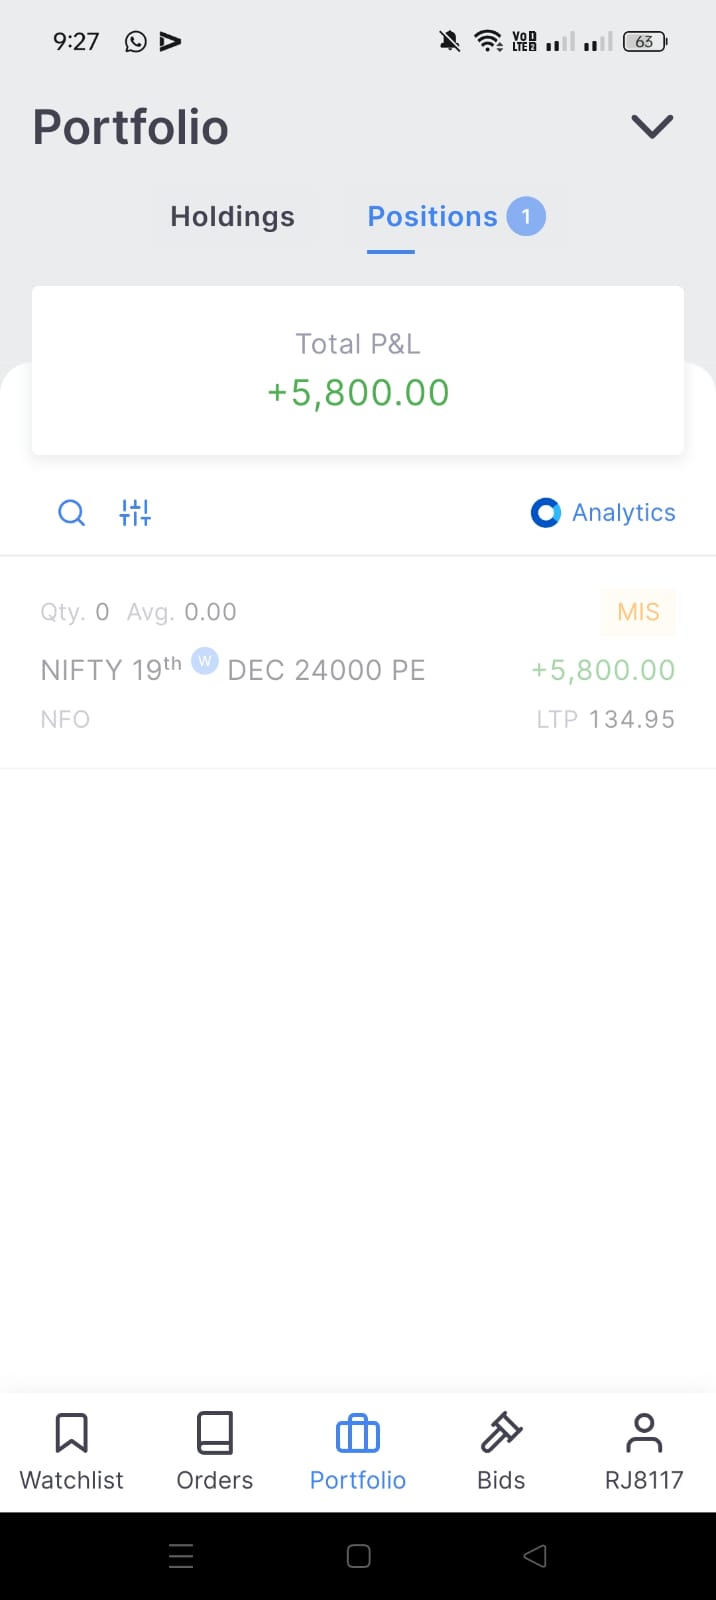The image size is (716, 1600).
Task: Tap the Total P&L card
Action: [358, 371]
